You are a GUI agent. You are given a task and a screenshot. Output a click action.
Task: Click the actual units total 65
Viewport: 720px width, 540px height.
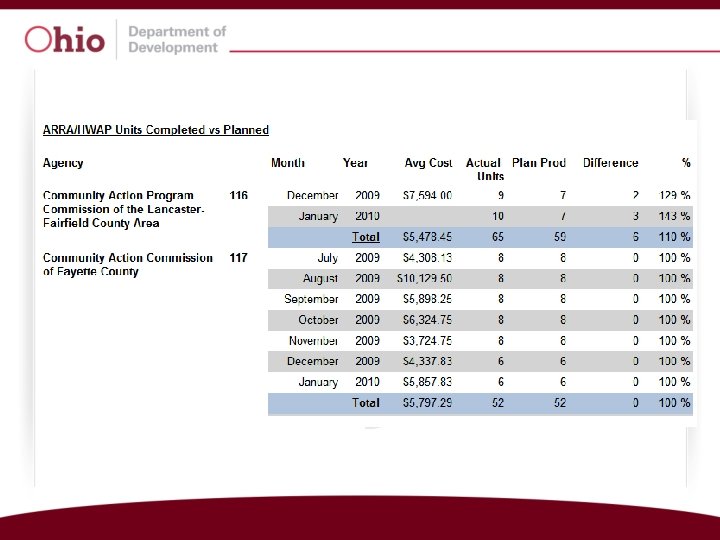coord(498,237)
